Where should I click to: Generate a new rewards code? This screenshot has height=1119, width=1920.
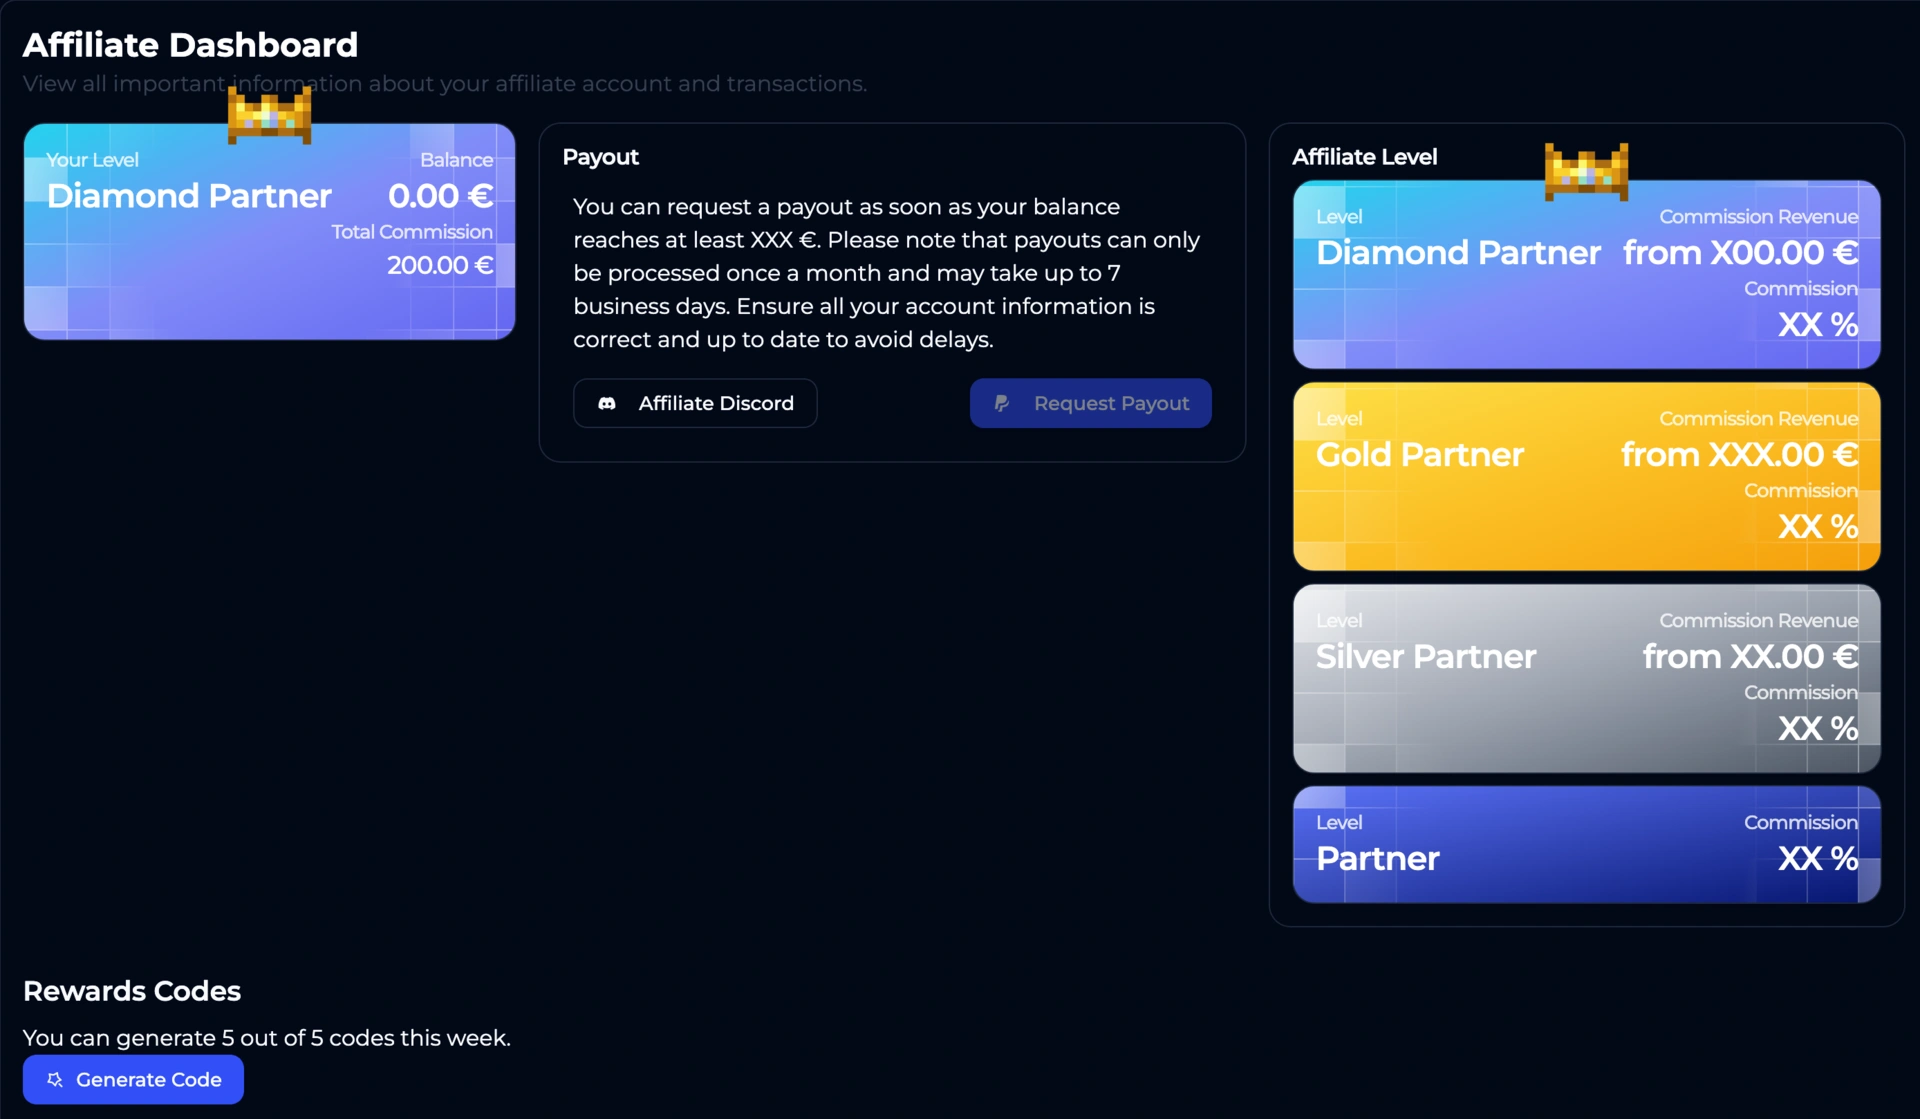(133, 1079)
